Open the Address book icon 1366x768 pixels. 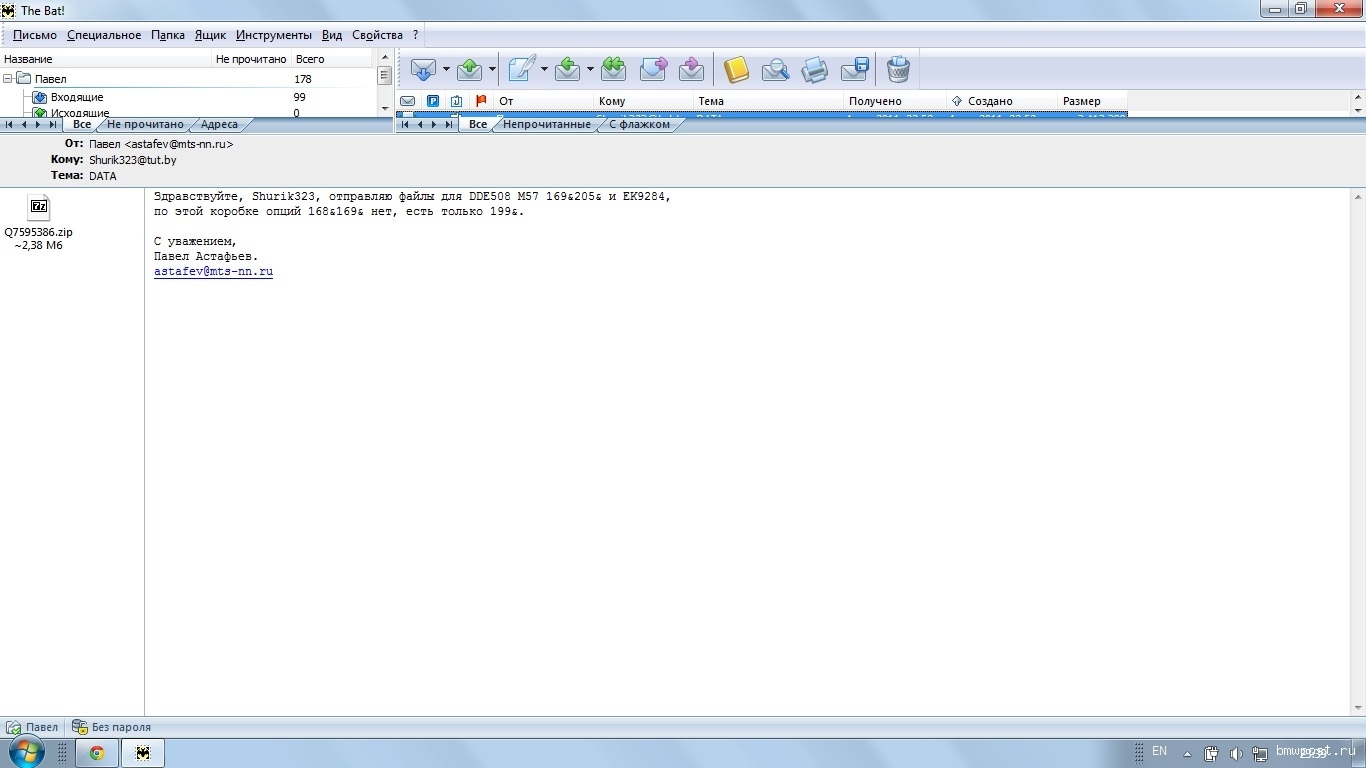(736, 69)
